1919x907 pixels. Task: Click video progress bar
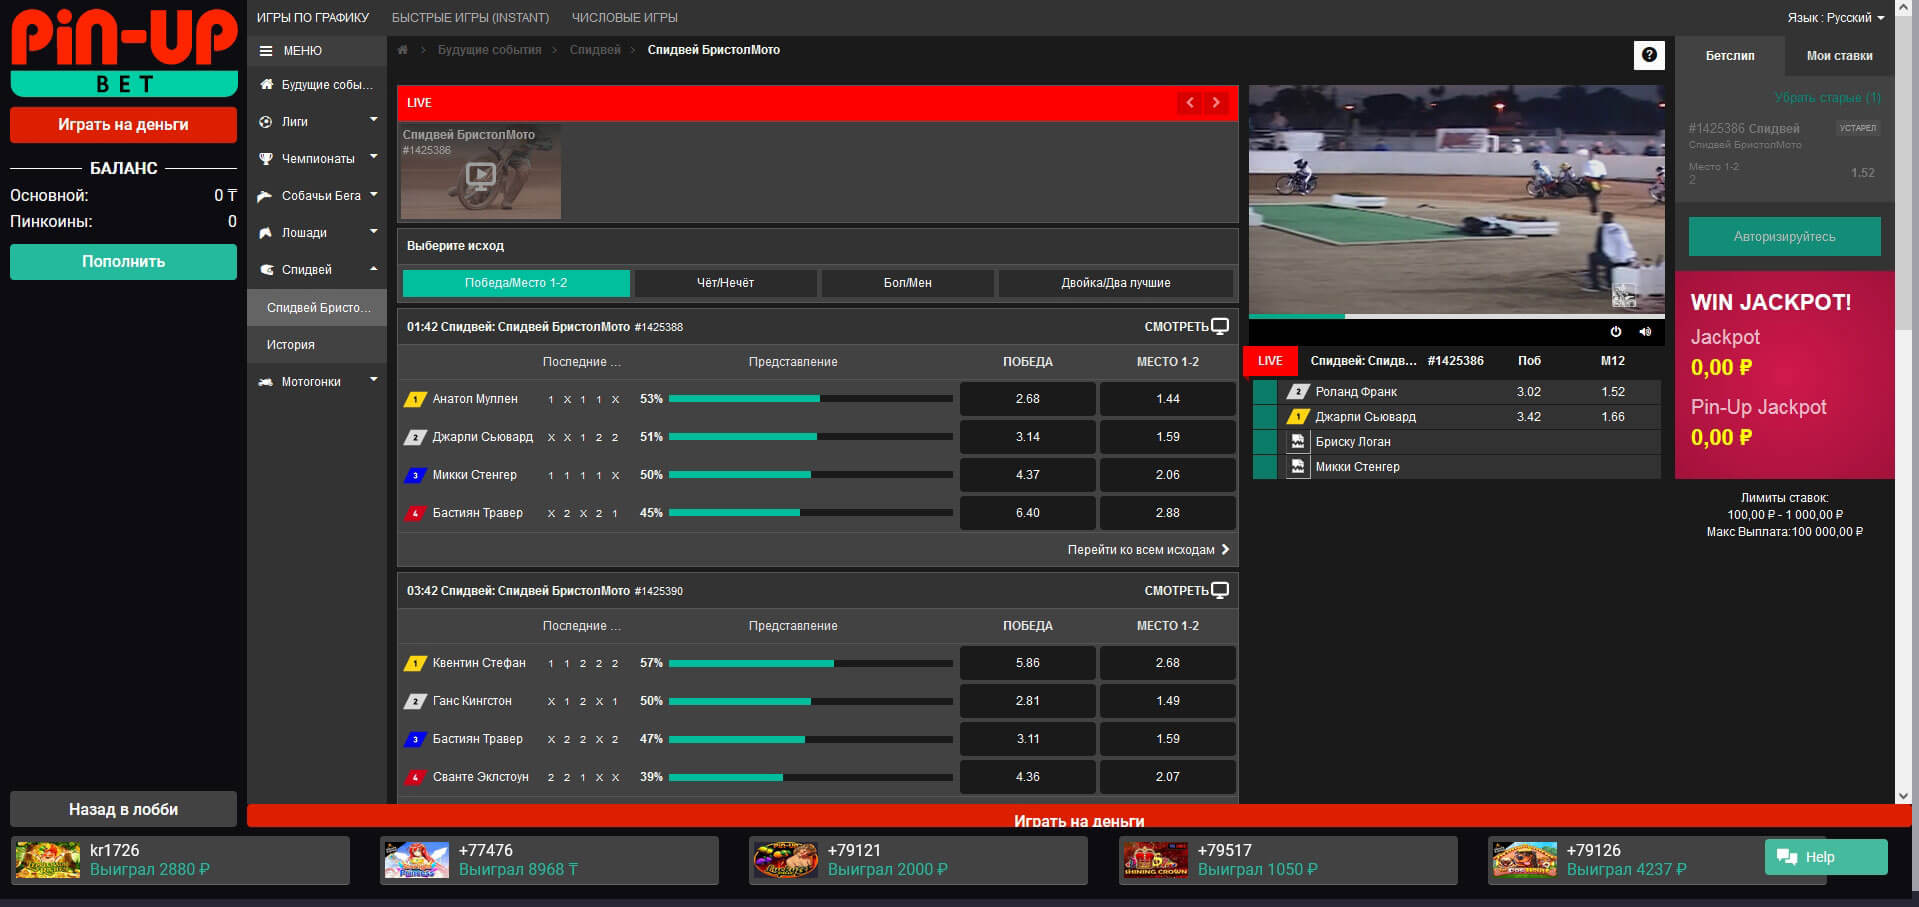(x=1456, y=316)
